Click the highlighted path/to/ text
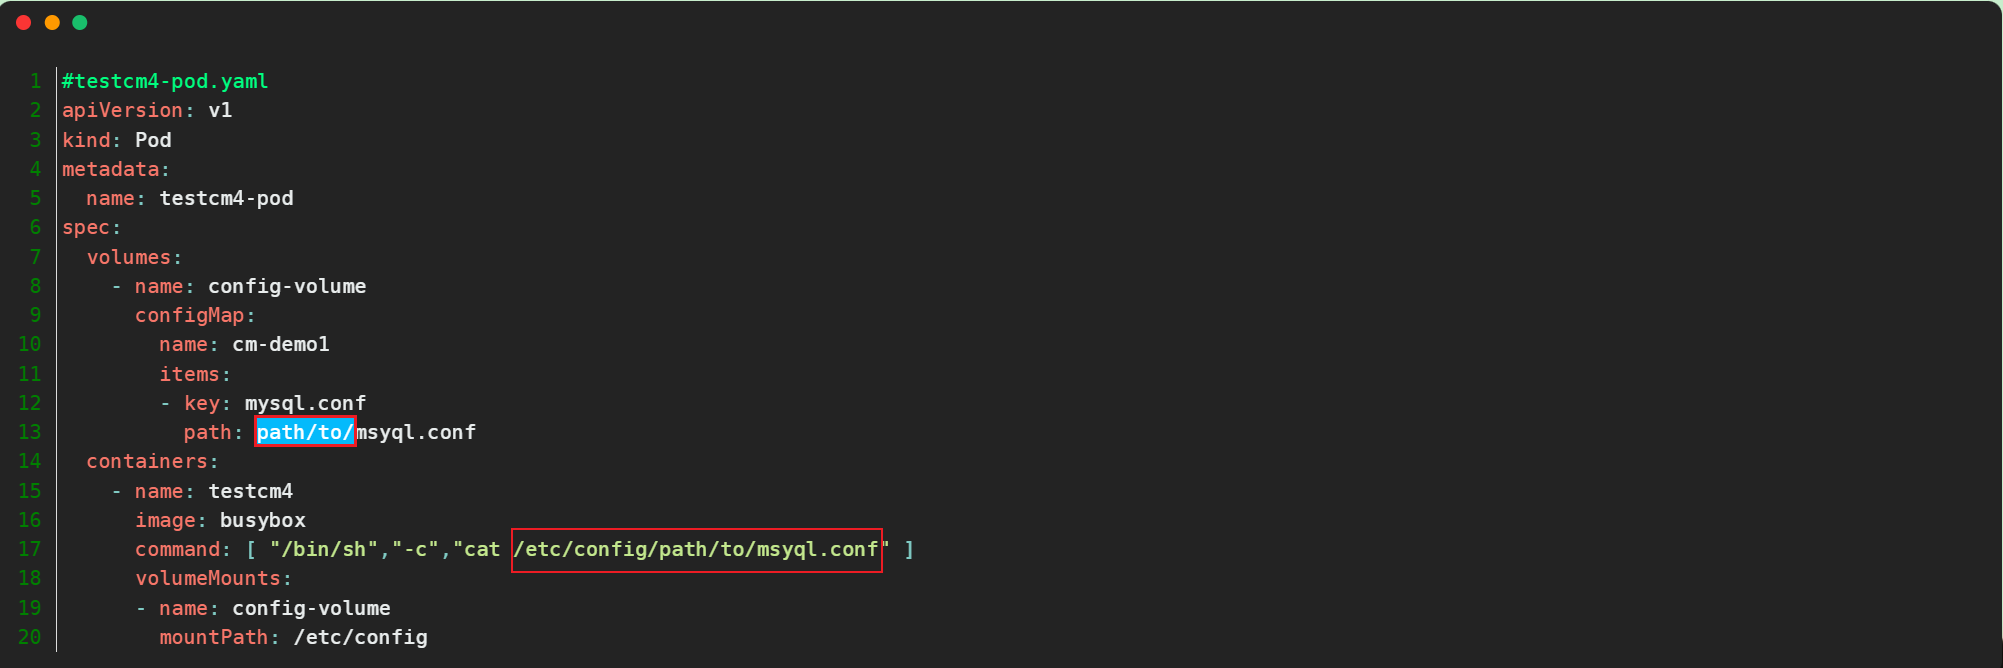The image size is (2003, 668). click(x=305, y=432)
